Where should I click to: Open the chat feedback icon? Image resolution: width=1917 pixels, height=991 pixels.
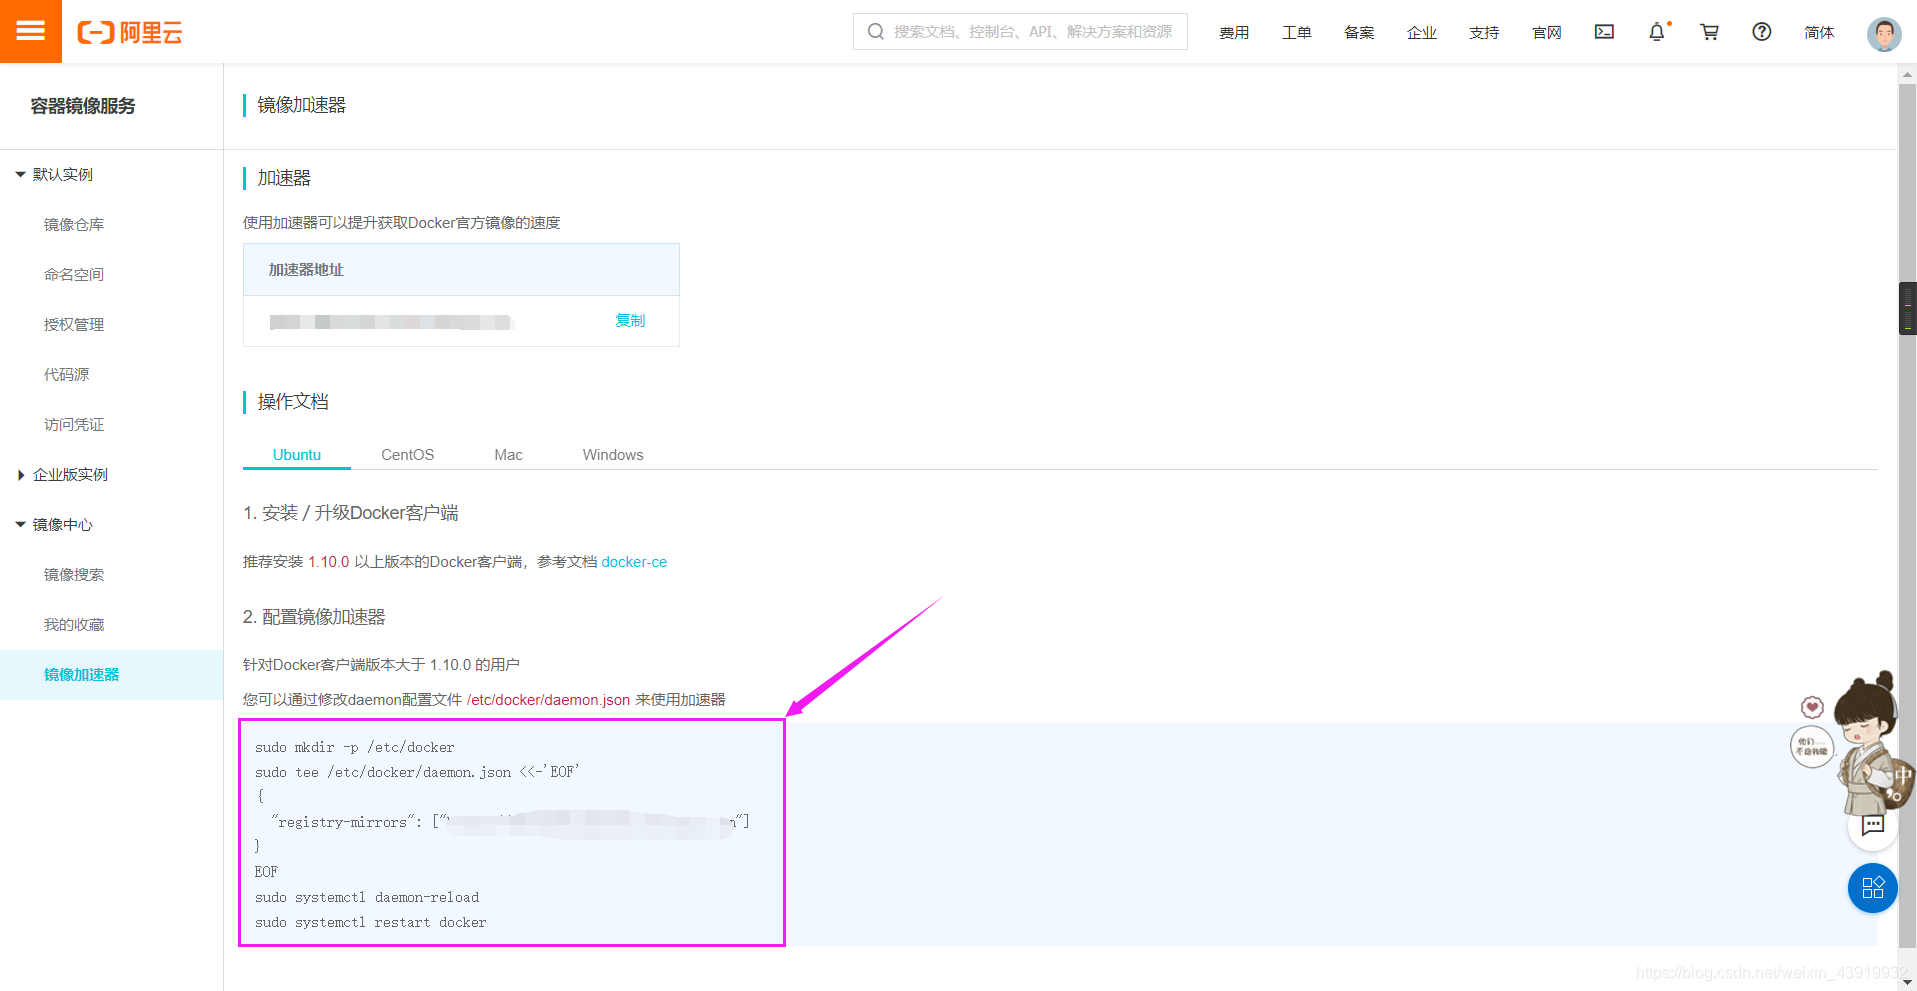(1873, 825)
